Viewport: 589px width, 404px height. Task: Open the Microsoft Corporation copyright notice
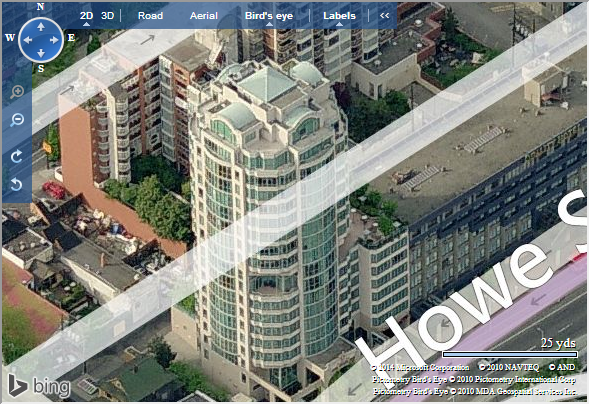420,367
